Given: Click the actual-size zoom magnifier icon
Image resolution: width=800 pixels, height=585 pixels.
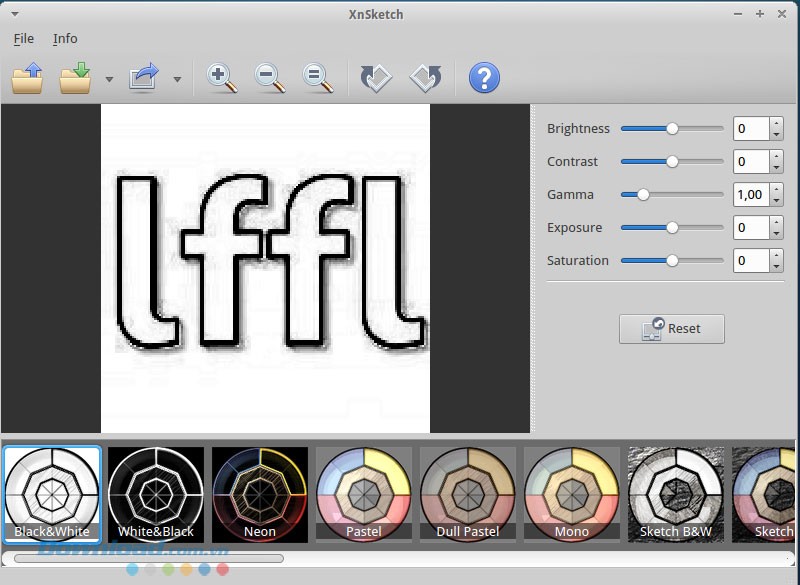Looking at the screenshot, I should click(318, 78).
